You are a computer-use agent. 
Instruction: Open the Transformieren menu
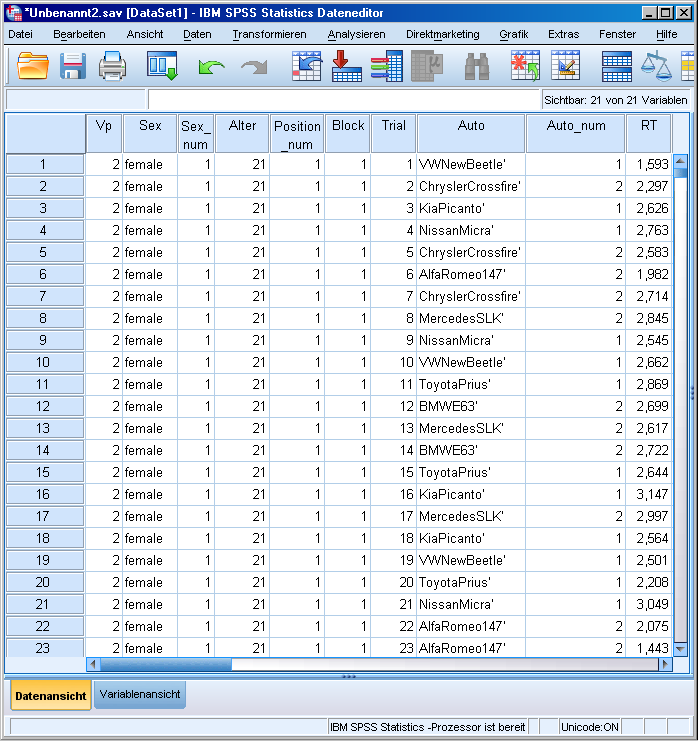click(269, 34)
